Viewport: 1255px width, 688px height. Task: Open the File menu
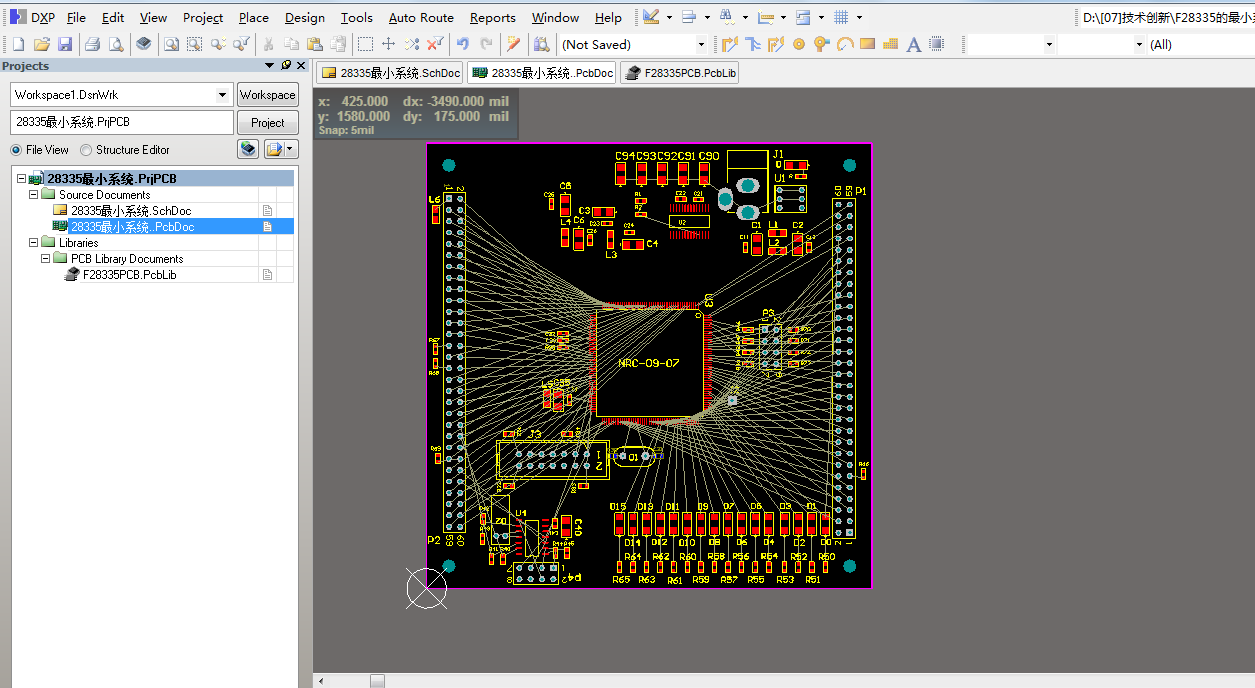76,18
